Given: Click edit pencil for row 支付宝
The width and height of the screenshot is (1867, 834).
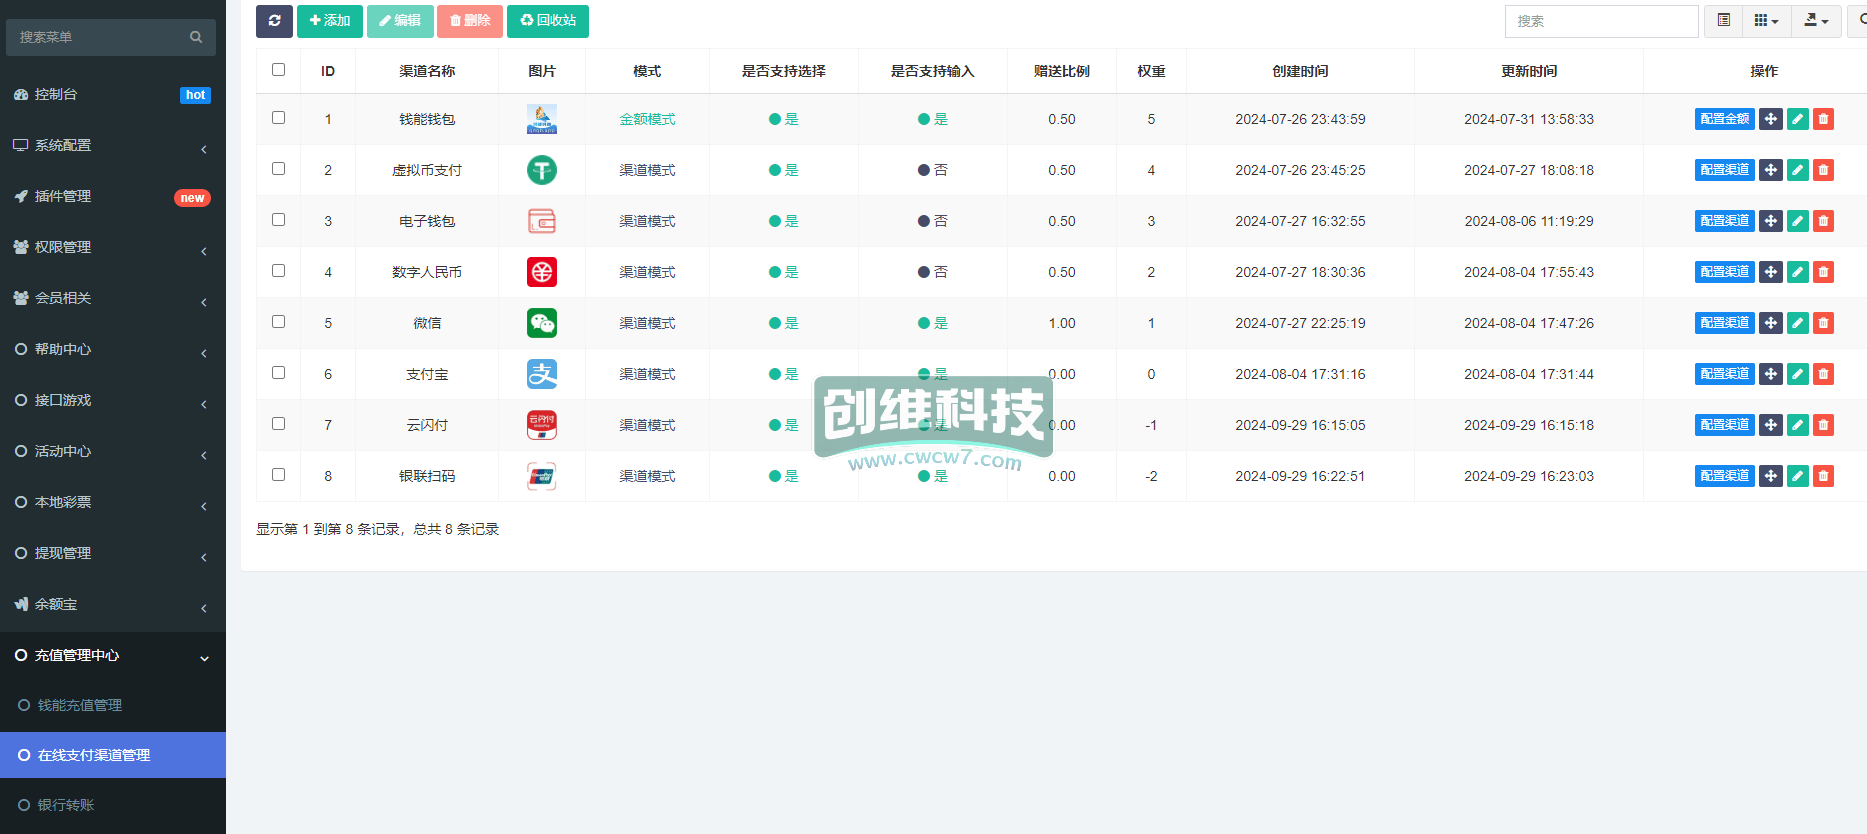Looking at the screenshot, I should click(x=1797, y=374).
